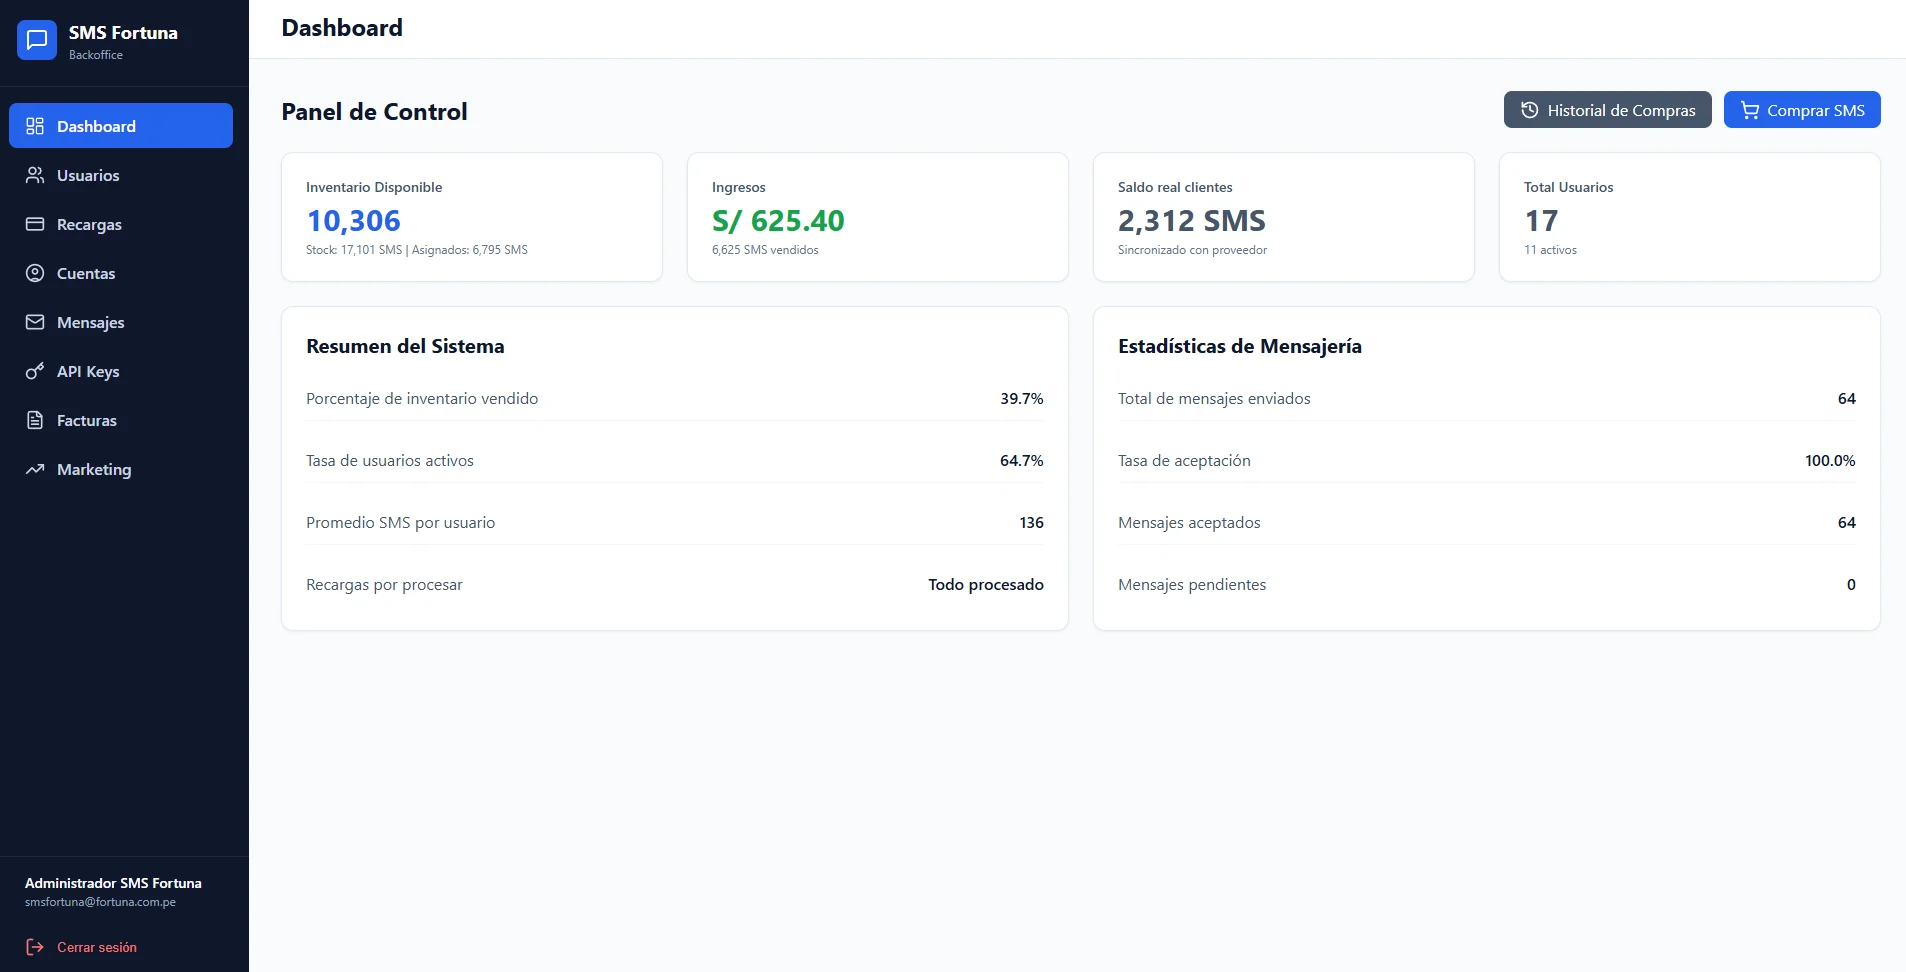The height and width of the screenshot is (972, 1906).
Task: Click the 100.0% acceptance value
Action: tap(1830, 460)
